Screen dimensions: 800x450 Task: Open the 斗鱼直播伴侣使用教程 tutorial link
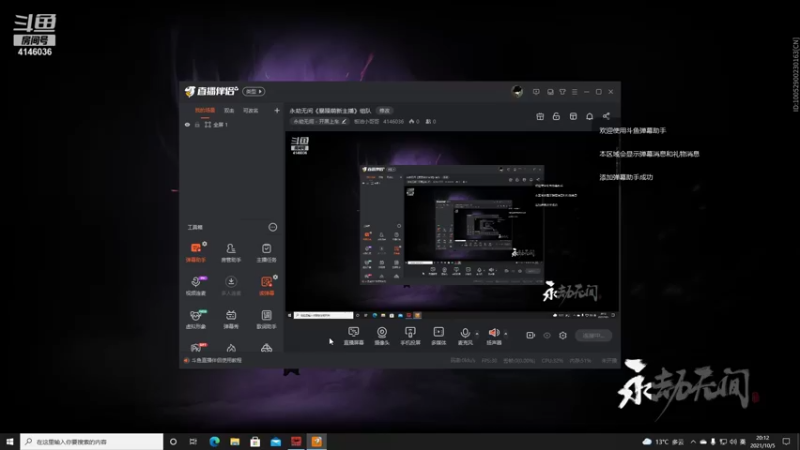point(216,360)
